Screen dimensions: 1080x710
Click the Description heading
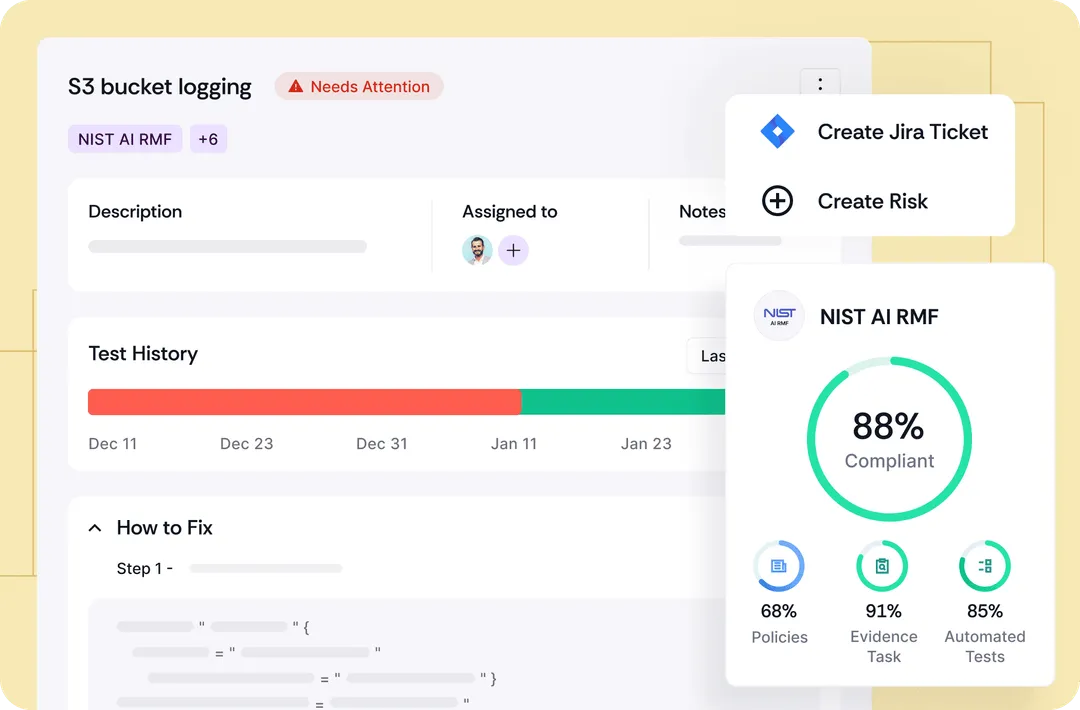(x=135, y=211)
